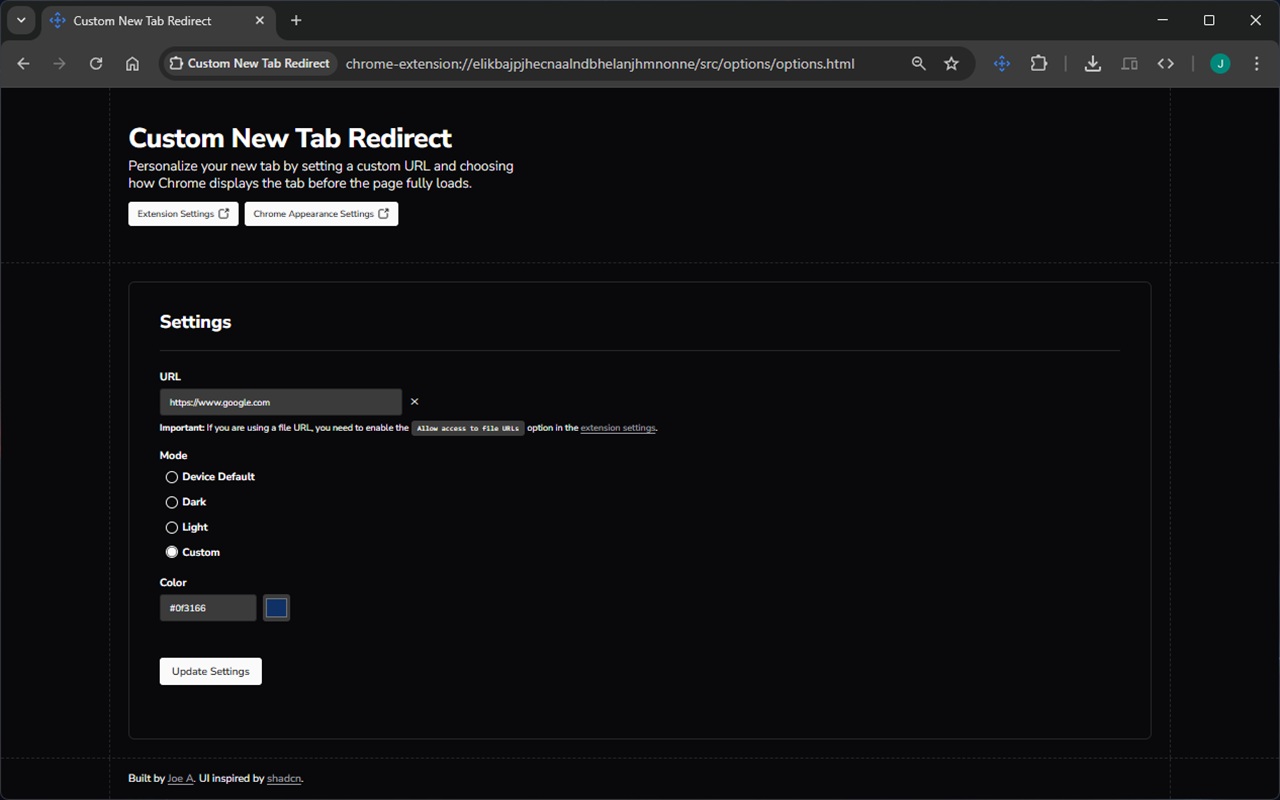The width and height of the screenshot is (1280, 800).
Task: Choose the Light mode option
Action: tap(172, 527)
